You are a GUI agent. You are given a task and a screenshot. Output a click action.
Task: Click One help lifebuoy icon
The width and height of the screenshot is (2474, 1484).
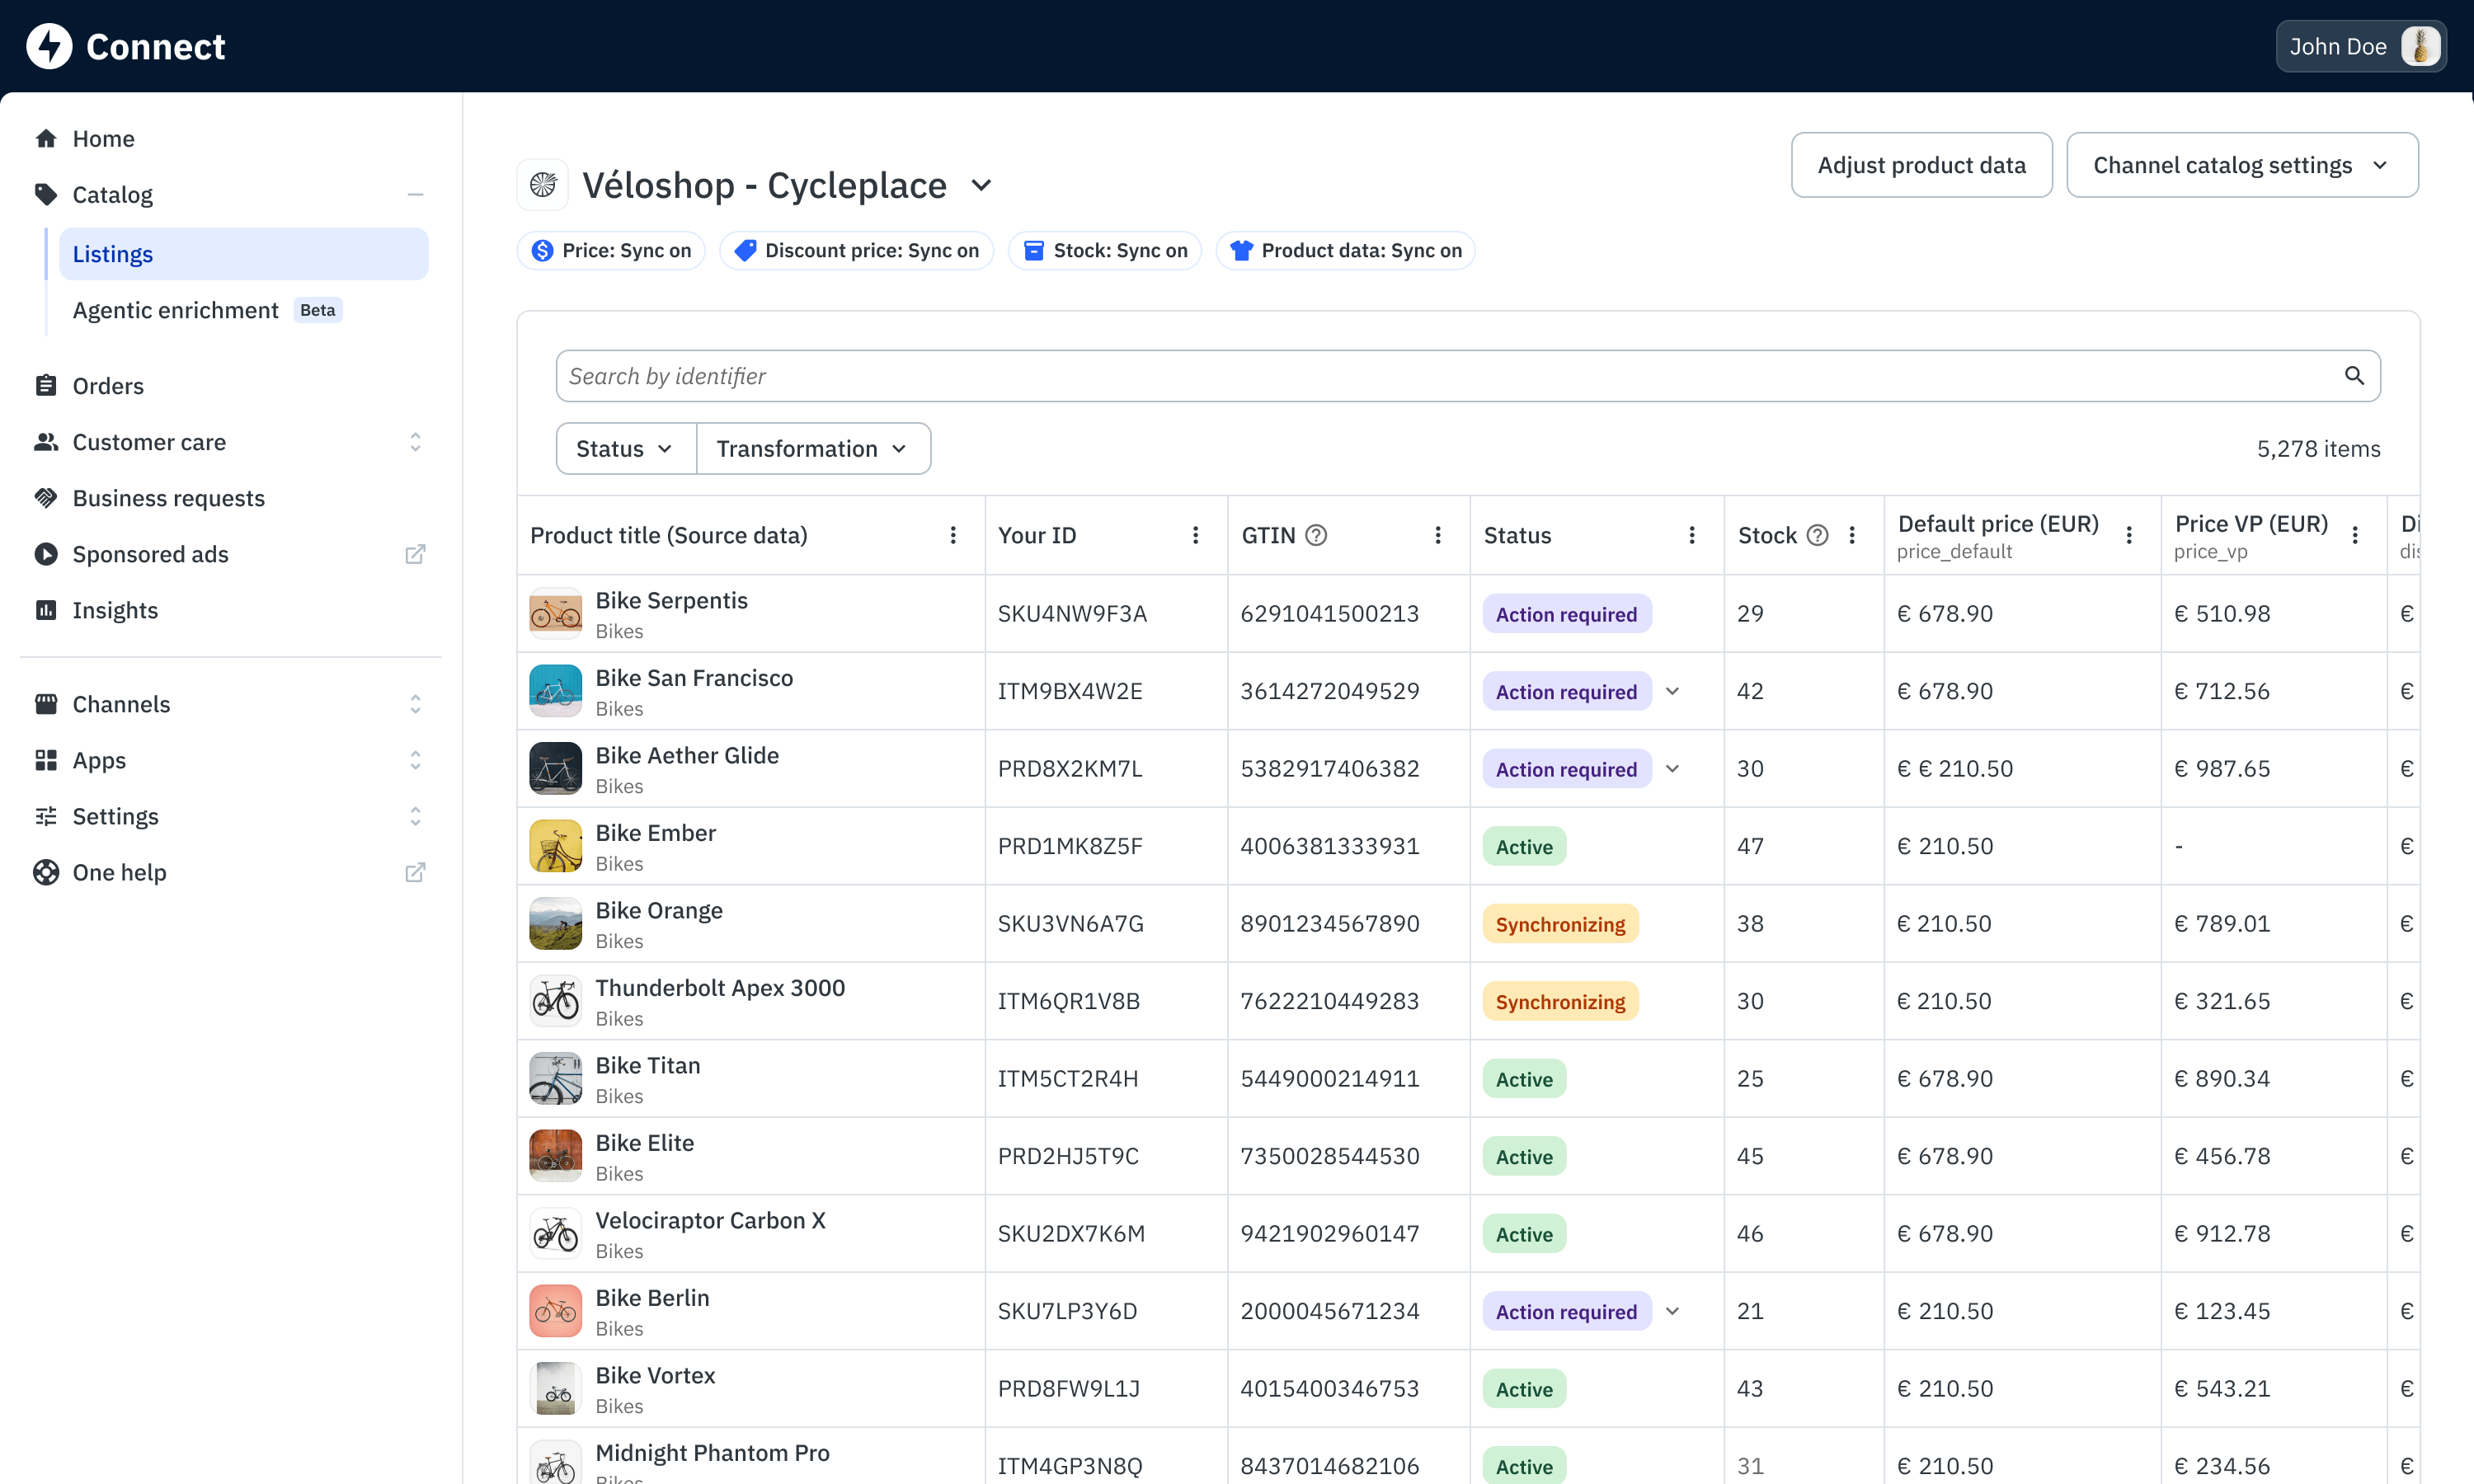pyautogui.click(x=46, y=872)
